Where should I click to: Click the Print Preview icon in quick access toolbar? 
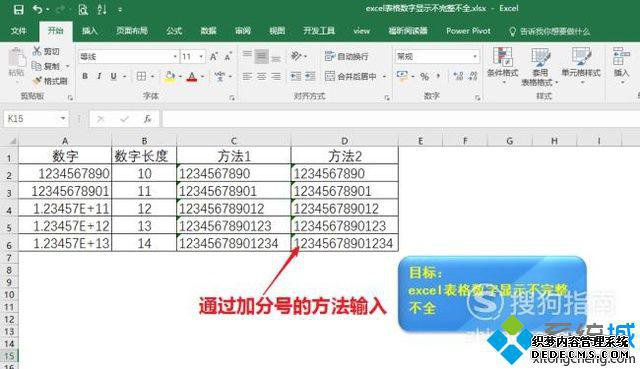(83, 9)
